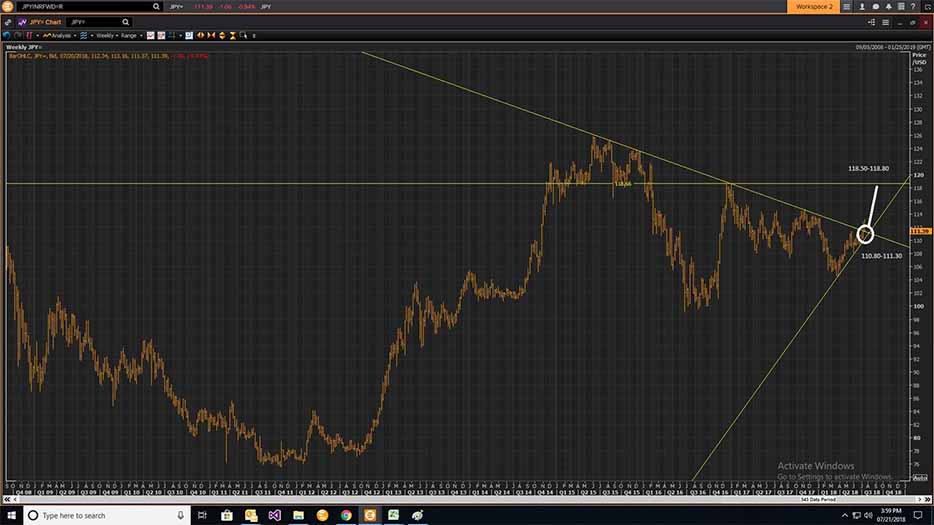
Task: Open Task View in taskbar
Action: pyautogui.click(x=202, y=515)
